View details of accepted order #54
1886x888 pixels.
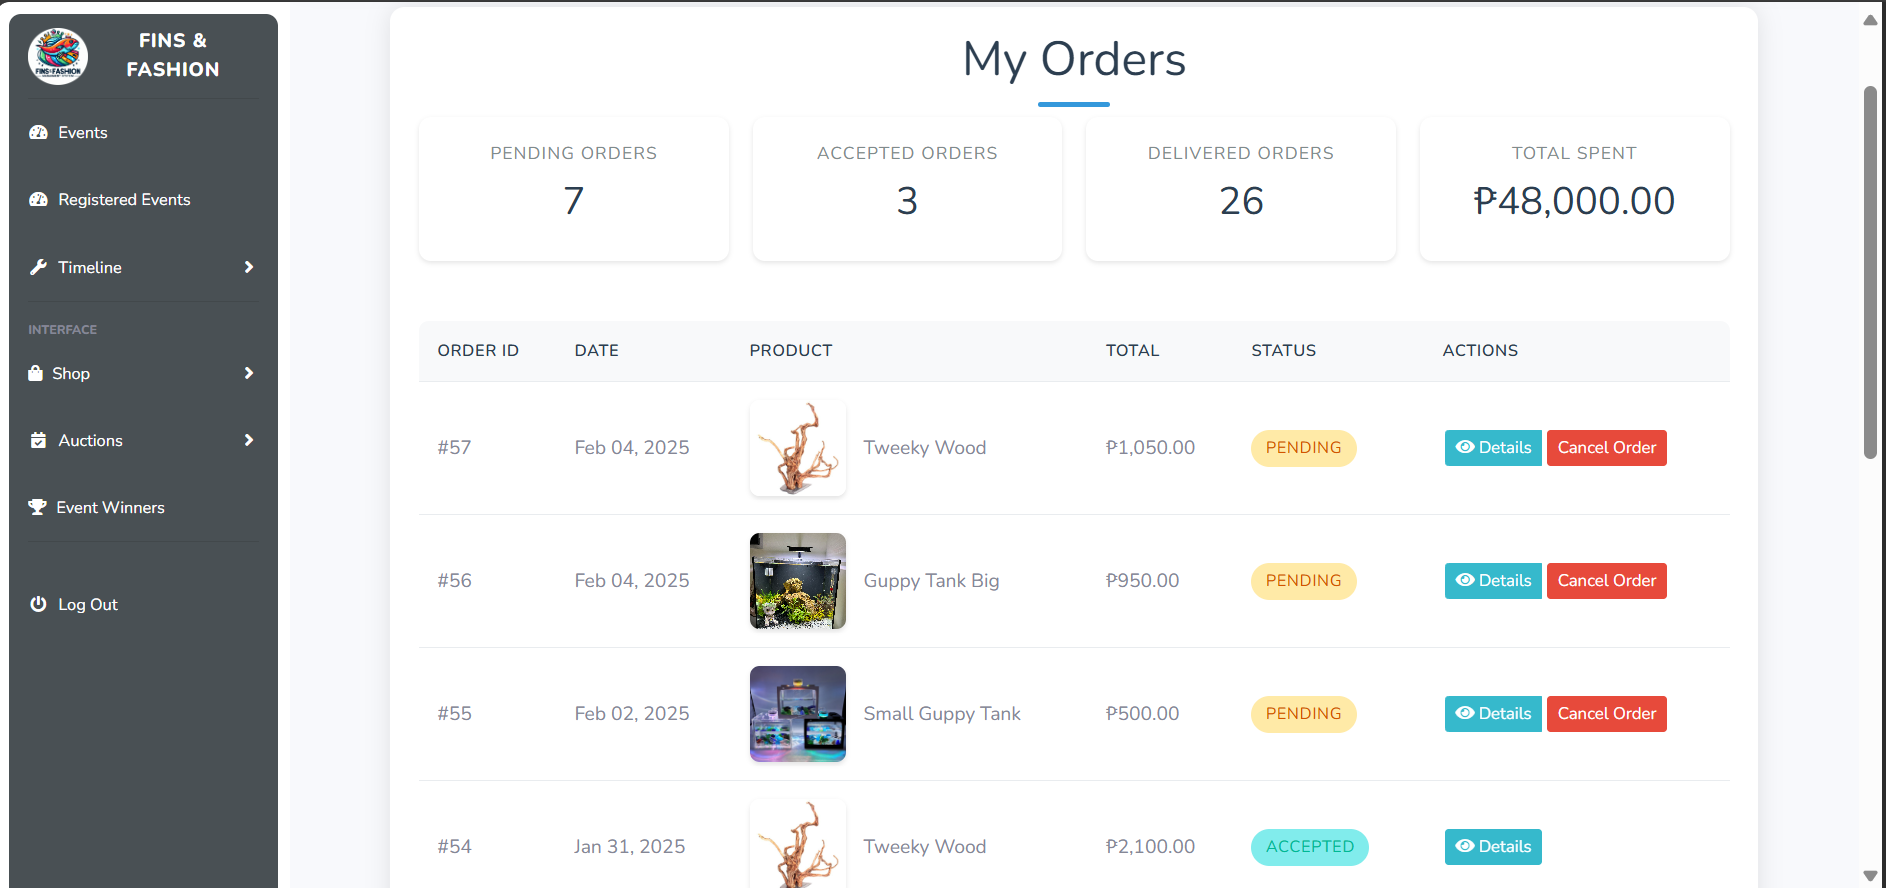[1492, 847]
